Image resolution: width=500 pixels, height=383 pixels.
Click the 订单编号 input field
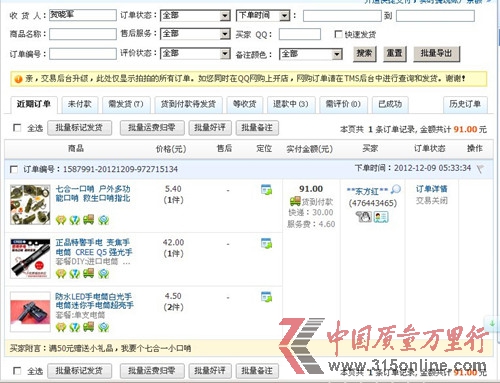click(83, 54)
